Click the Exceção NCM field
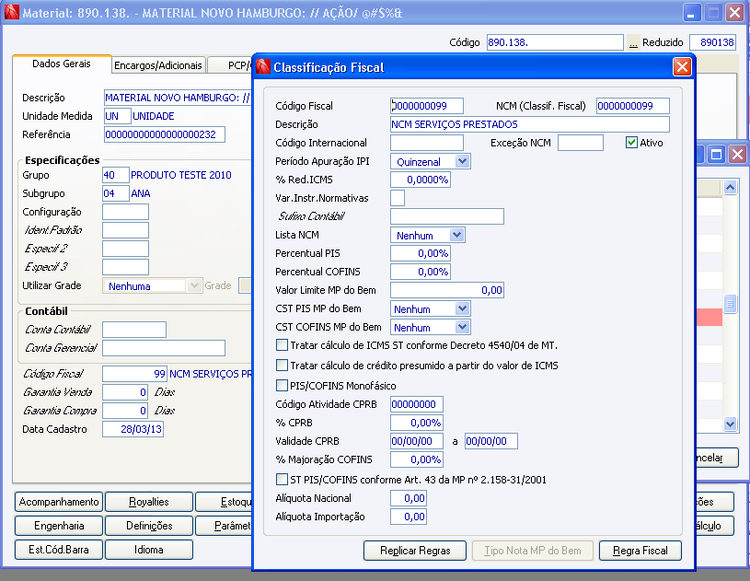The width and height of the screenshot is (750, 581). coord(581,143)
